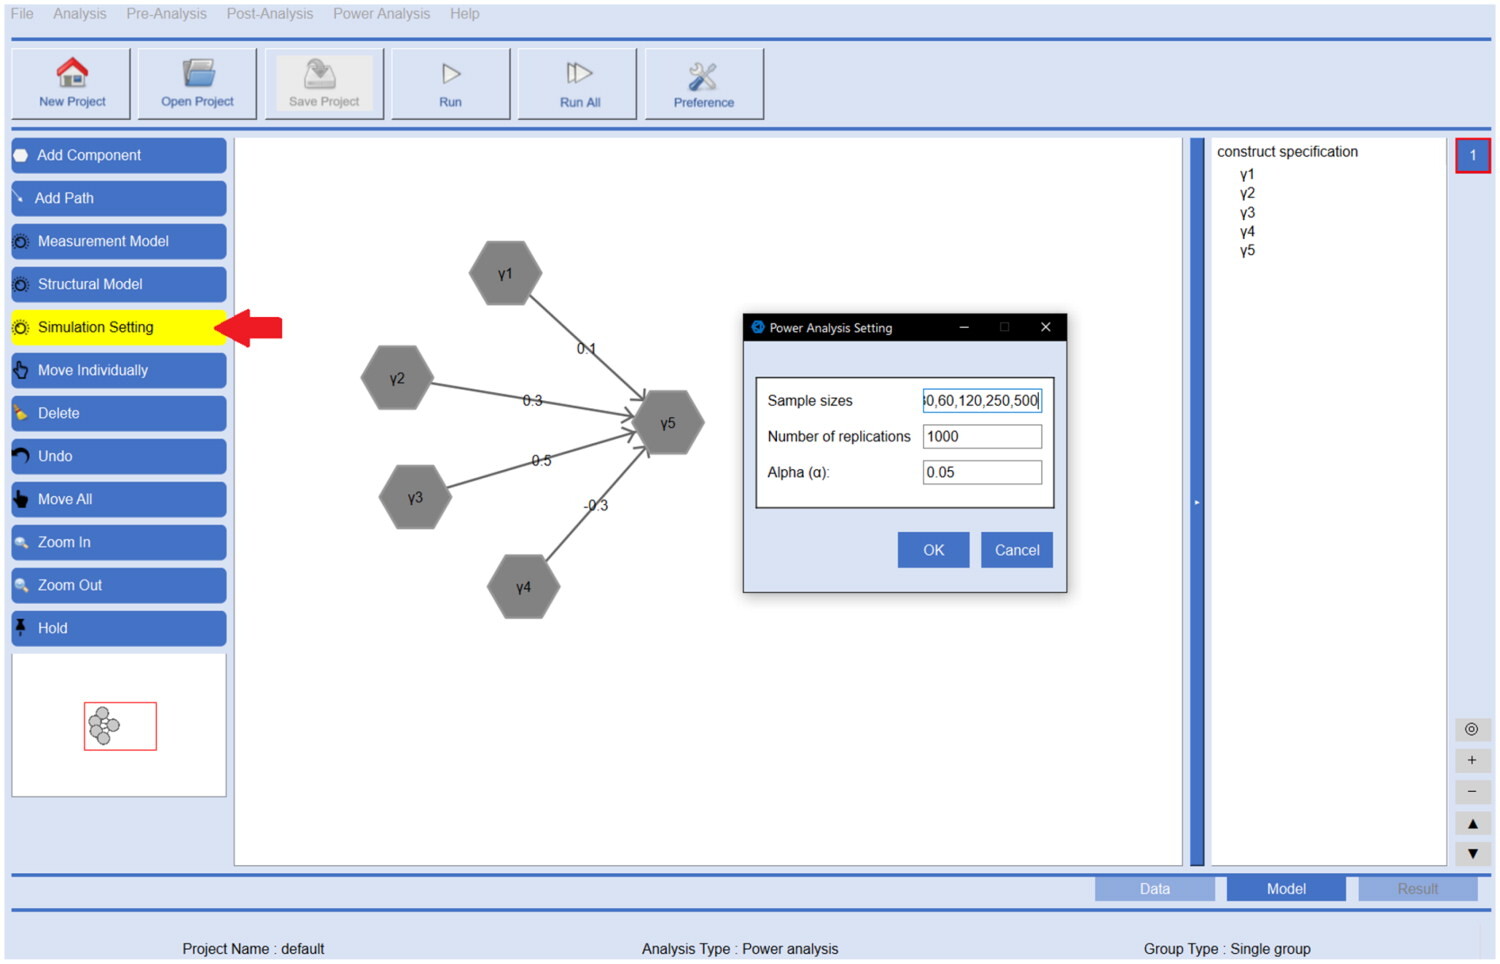Open Preference tools icon
The image size is (1500, 964).
[x=703, y=76]
